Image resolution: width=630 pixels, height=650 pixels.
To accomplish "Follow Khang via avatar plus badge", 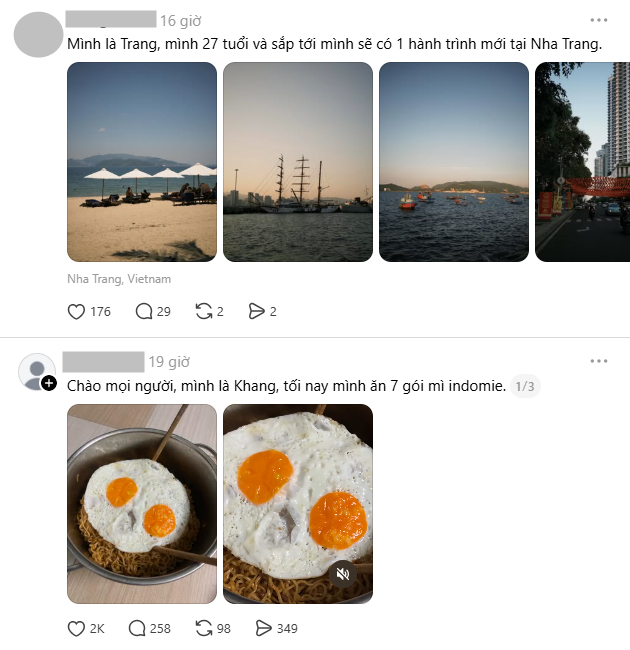I will [49, 383].
